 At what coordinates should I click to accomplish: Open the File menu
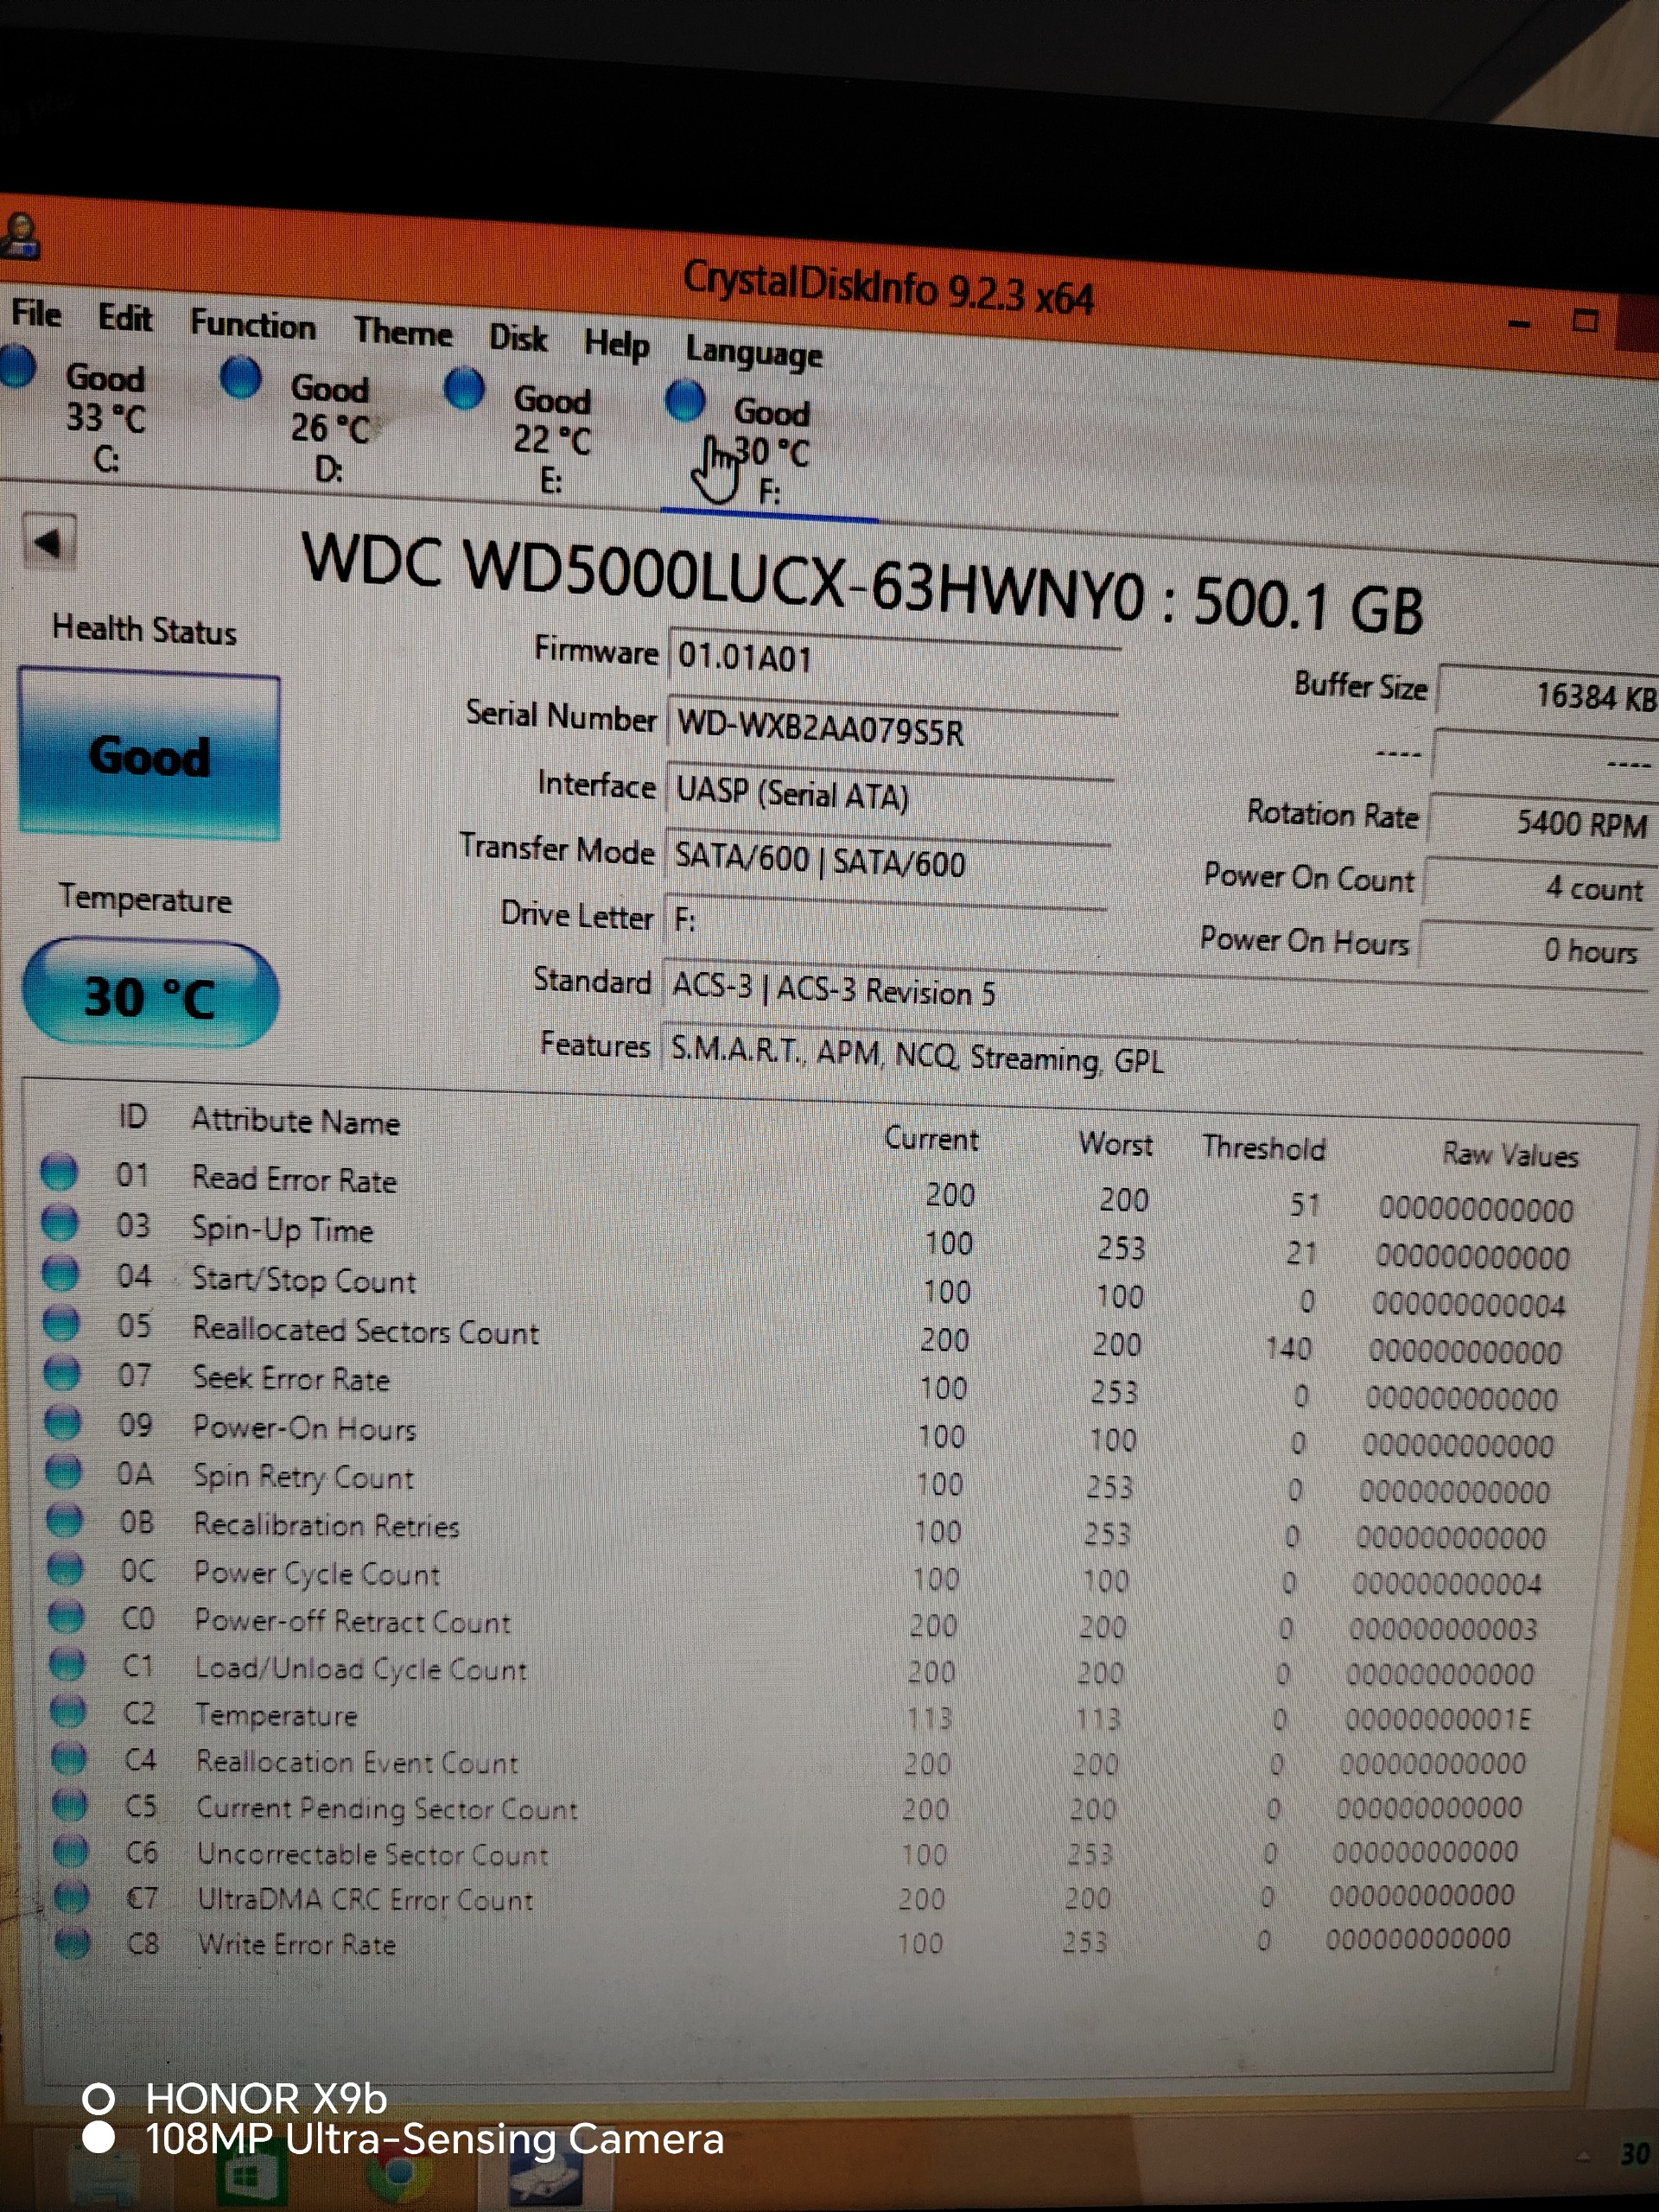pyautogui.click(x=36, y=314)
